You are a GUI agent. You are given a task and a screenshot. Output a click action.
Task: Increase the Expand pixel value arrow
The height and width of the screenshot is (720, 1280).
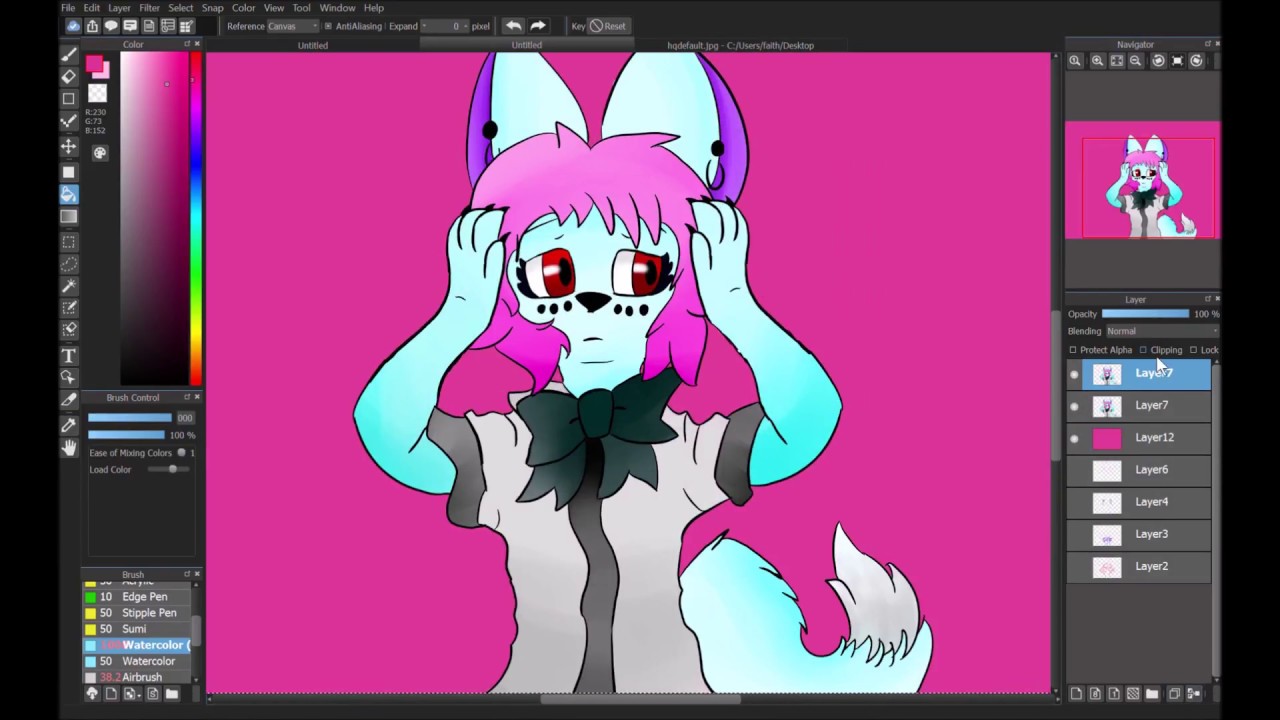465,26
